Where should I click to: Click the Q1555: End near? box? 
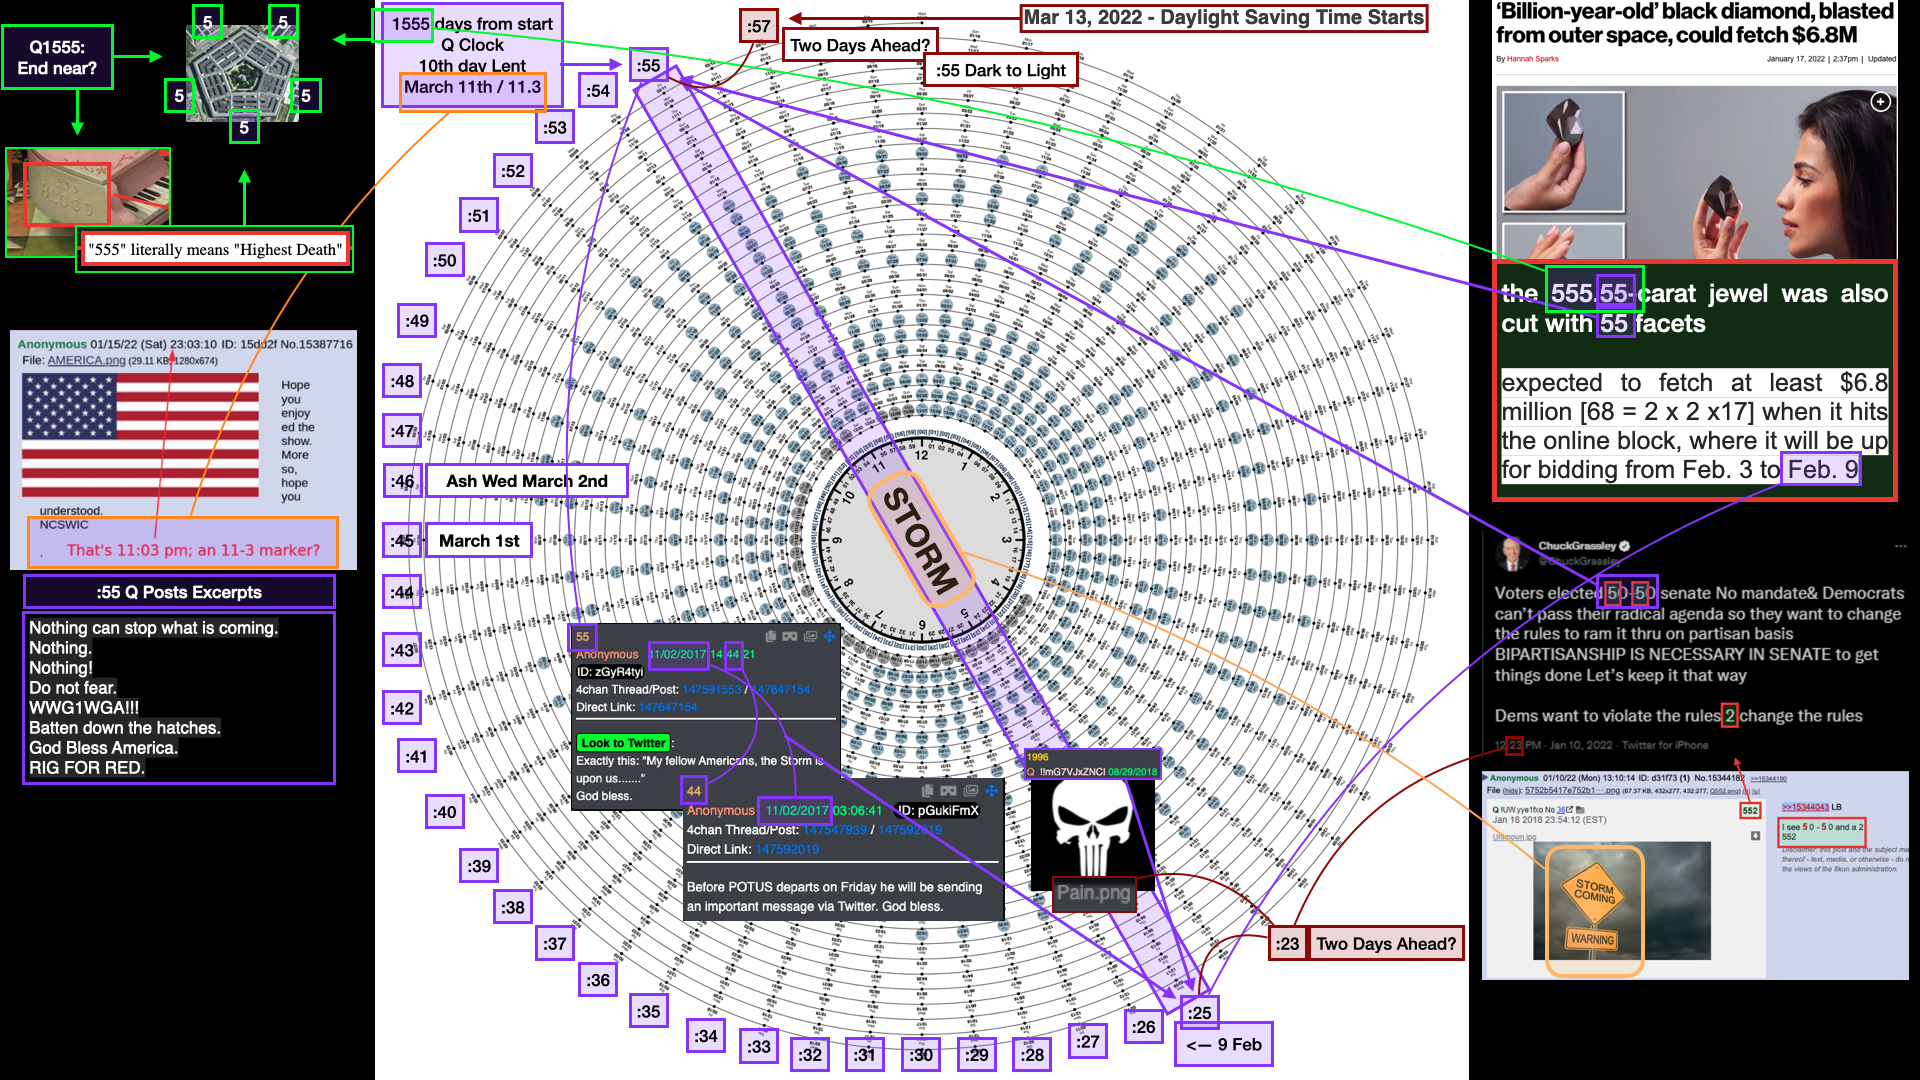tap(57, 57)
